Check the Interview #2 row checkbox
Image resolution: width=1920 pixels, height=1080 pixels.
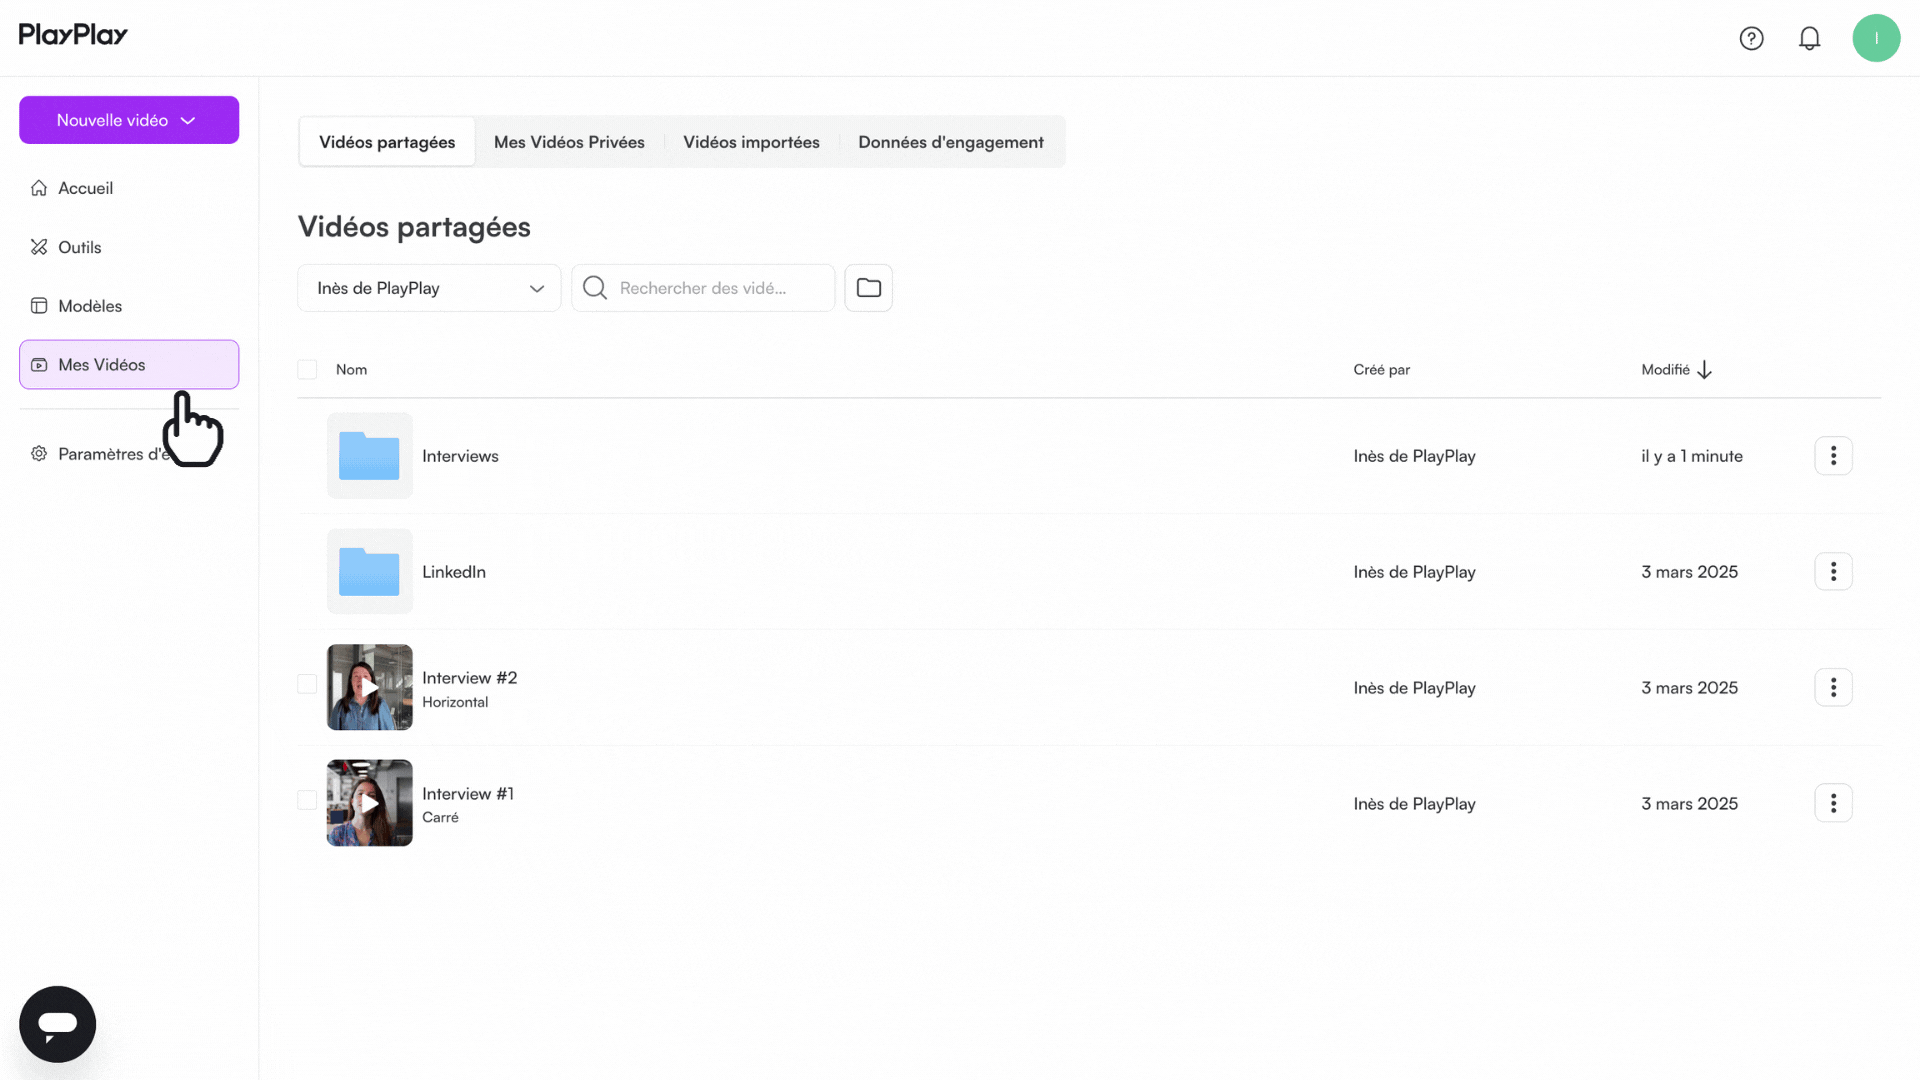click(307, 684)
